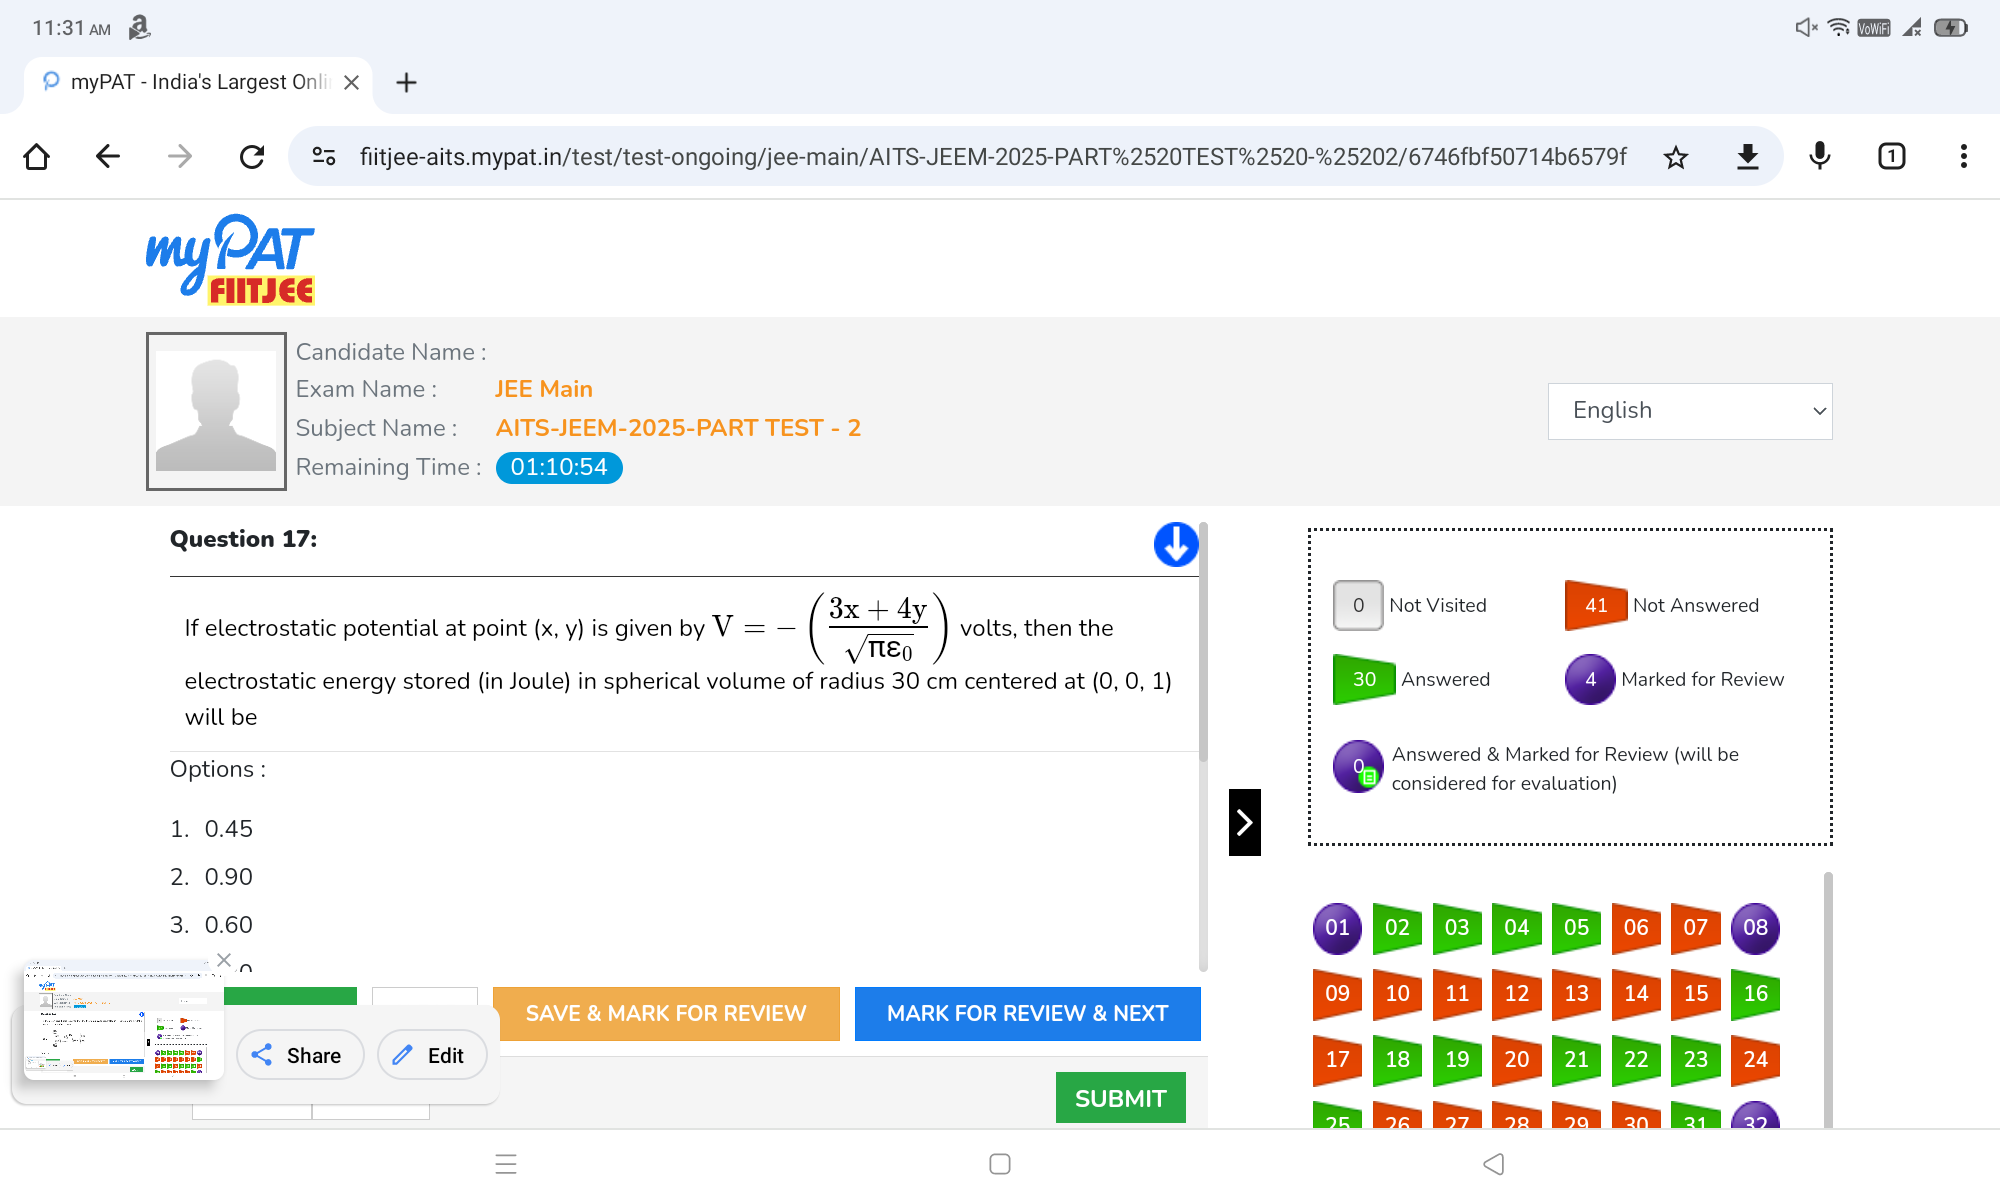This screenshot has width=2000, height=1200.
Task: Dismiss the screenshot preview with X
Action: (x=224, y=960)
